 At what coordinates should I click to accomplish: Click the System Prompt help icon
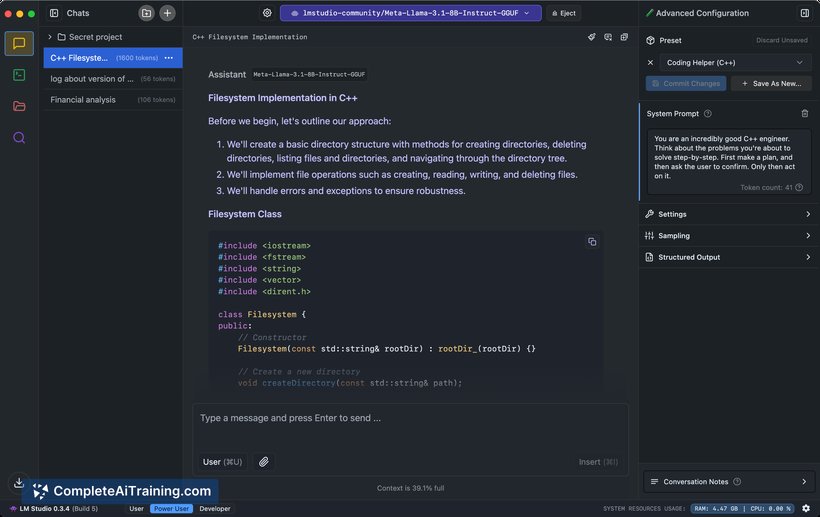click(708, 113)
